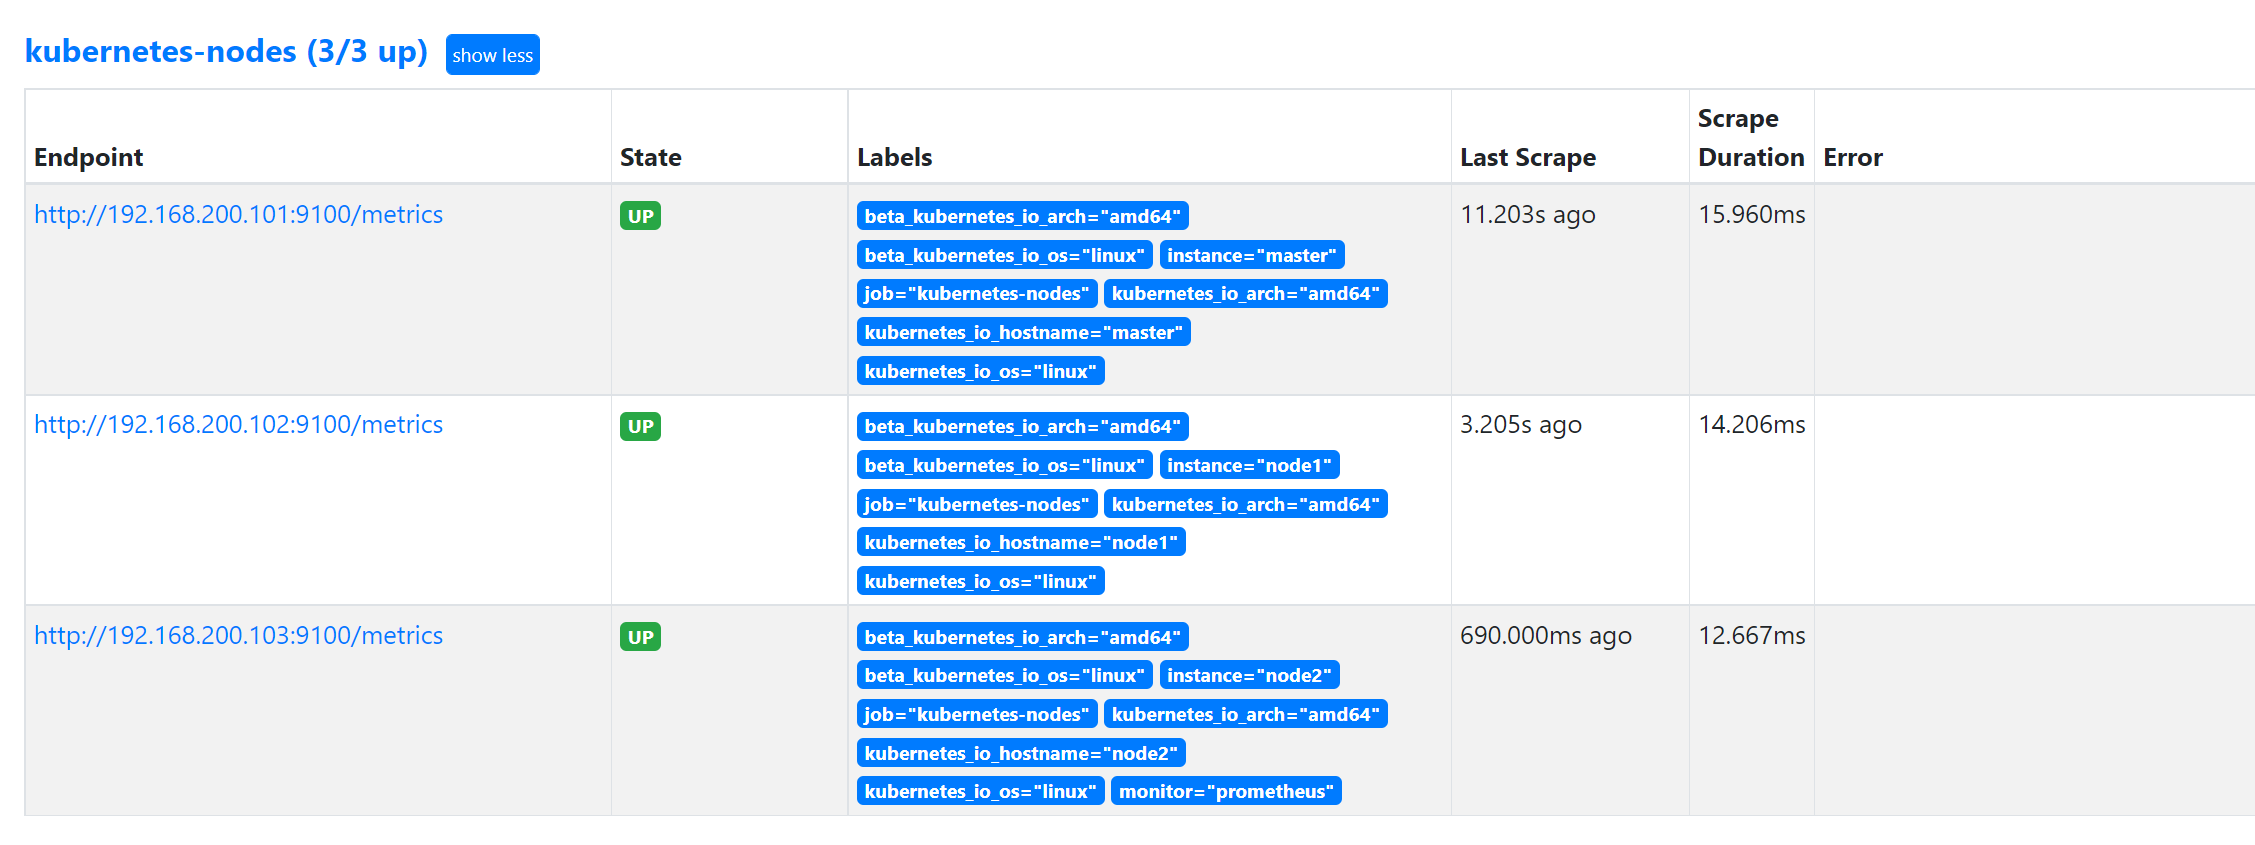Click the show less button
This screenshot has height=845, width=2255.
pos(492,55)
